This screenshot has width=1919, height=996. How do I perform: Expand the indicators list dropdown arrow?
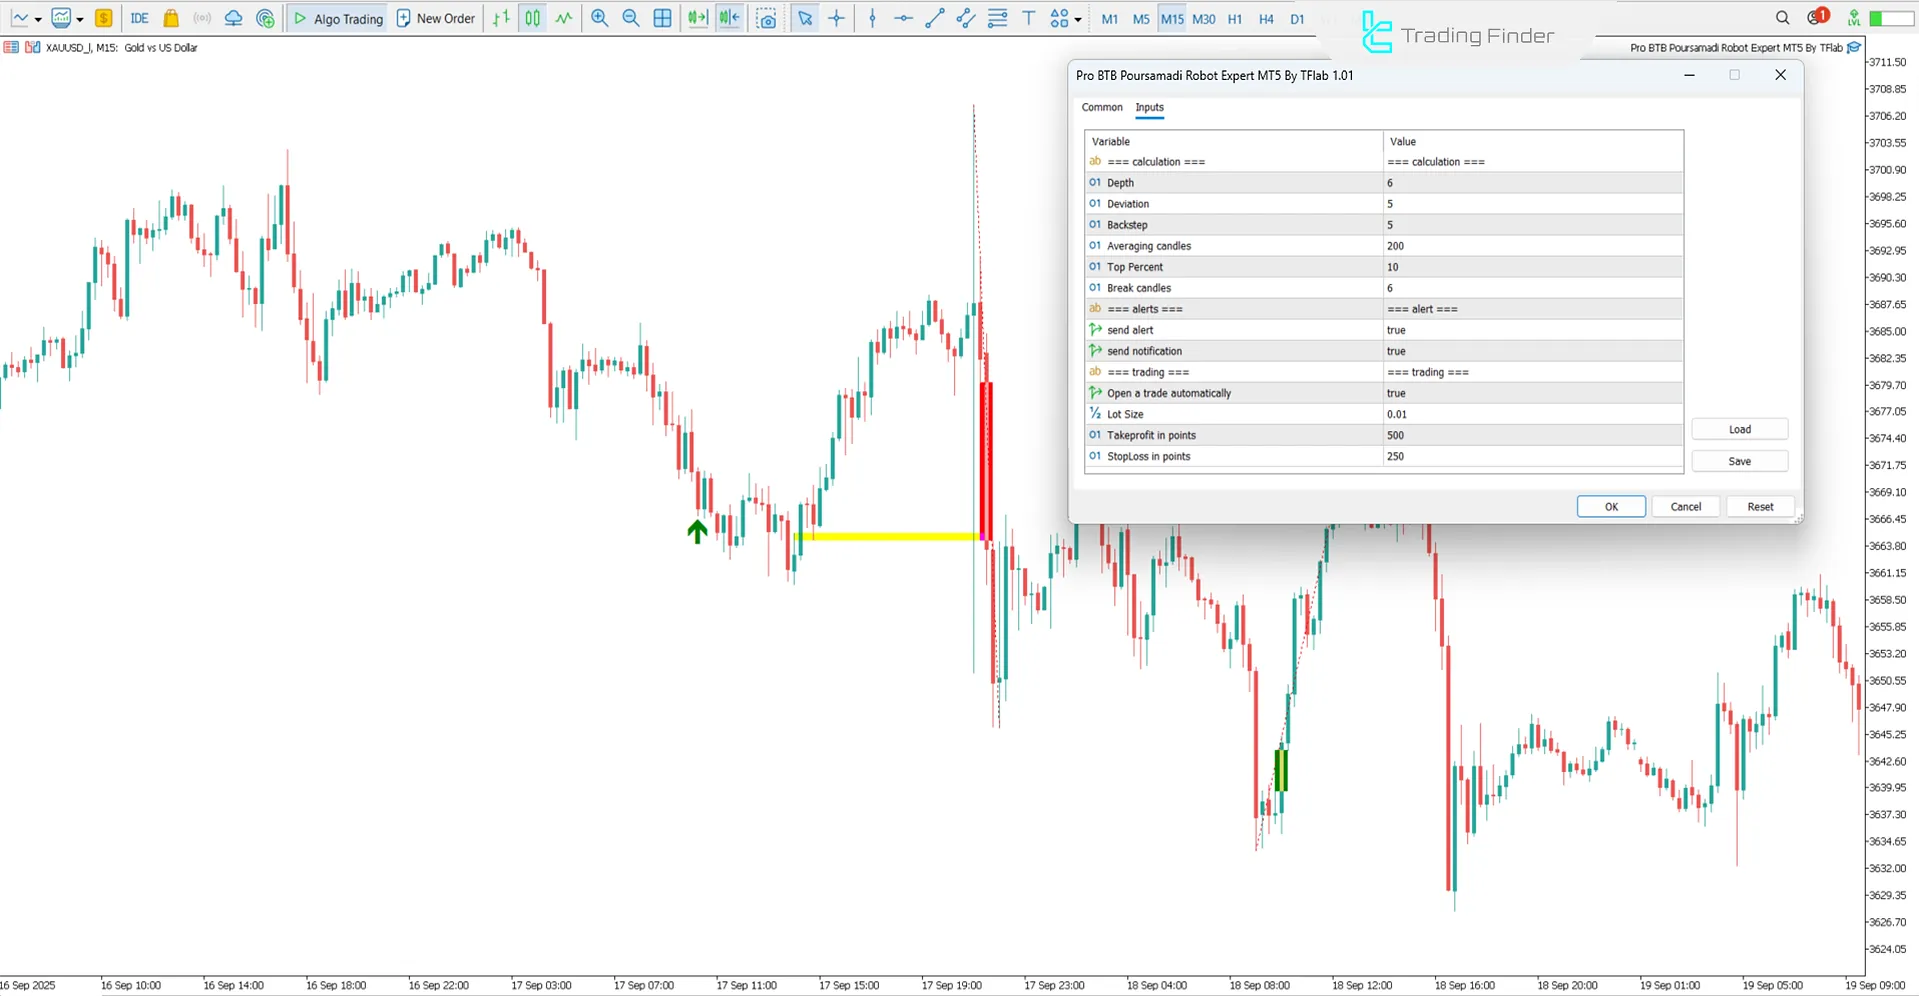80,19
